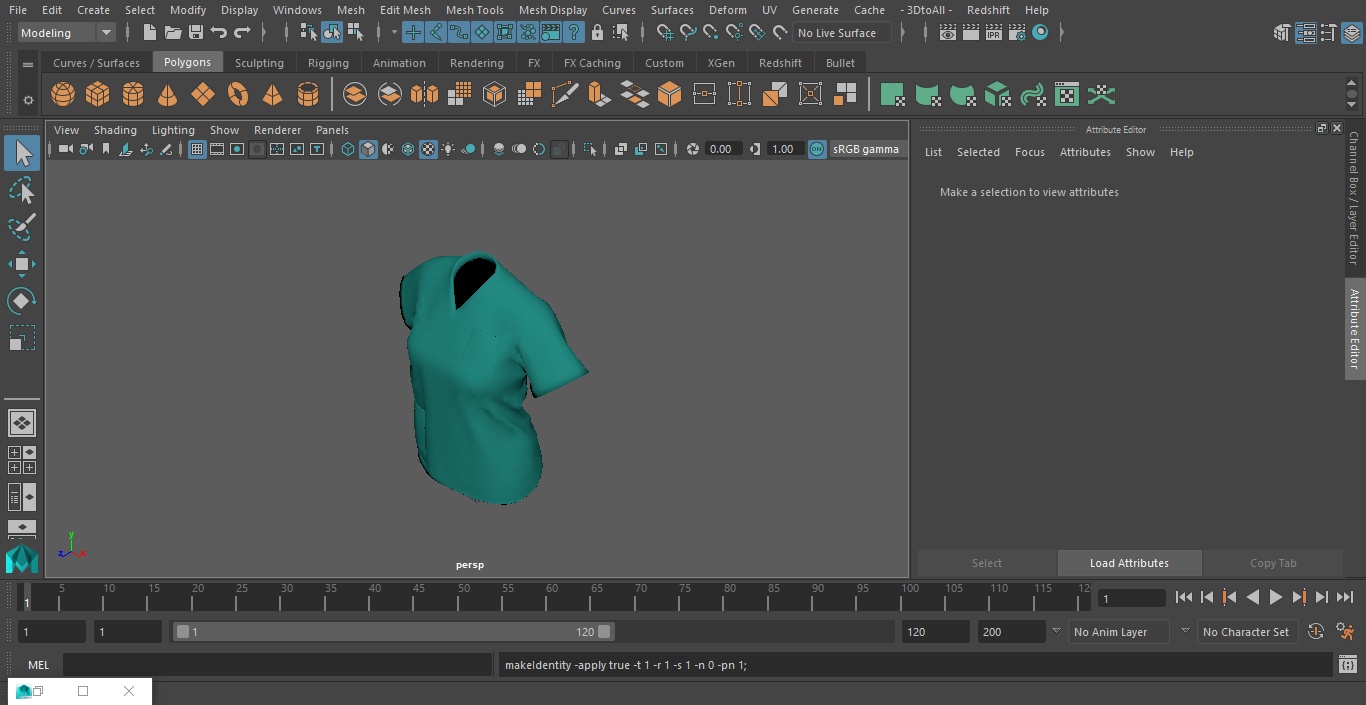Toggle the sRGB gamma view transform
1366x705 pixels.
click(x=817, y=149)
